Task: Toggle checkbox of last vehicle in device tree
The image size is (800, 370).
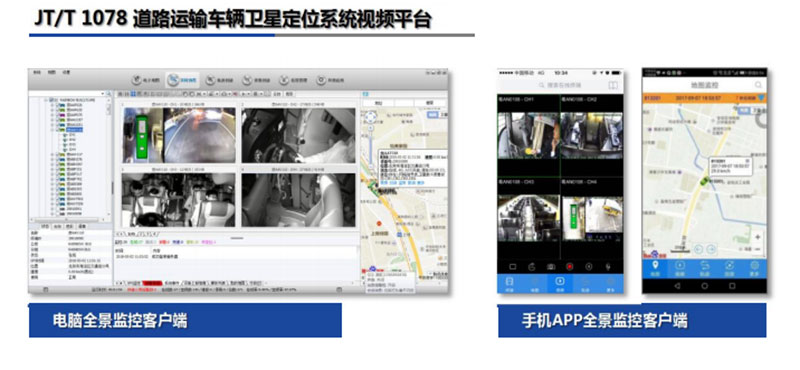Action: [56, 214]
